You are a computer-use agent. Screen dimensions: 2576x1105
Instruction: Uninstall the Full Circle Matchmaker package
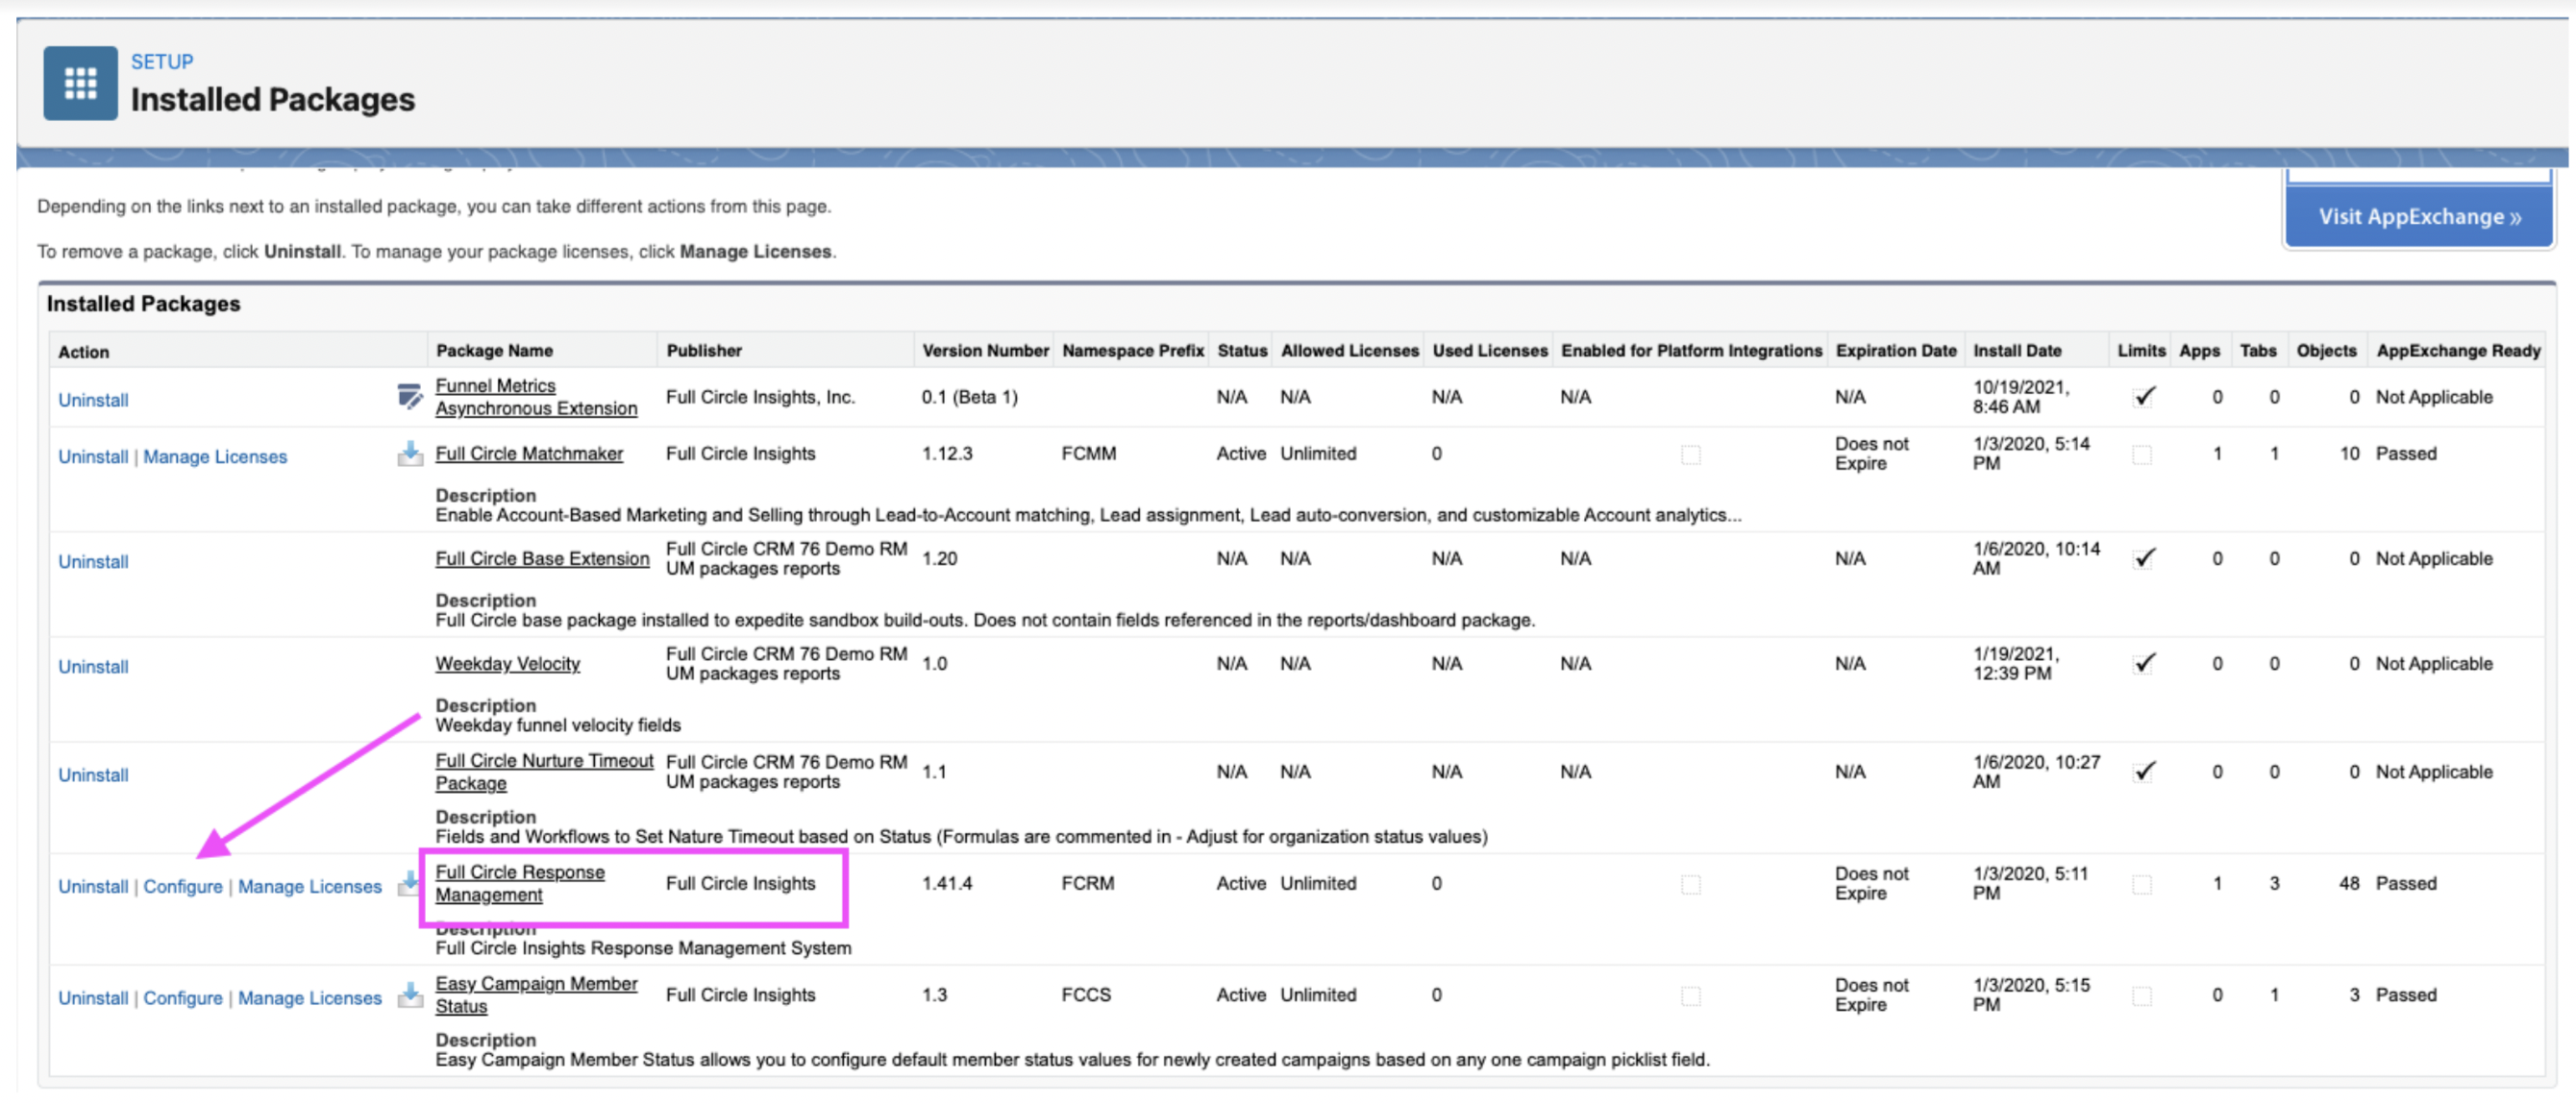(93, 457)
